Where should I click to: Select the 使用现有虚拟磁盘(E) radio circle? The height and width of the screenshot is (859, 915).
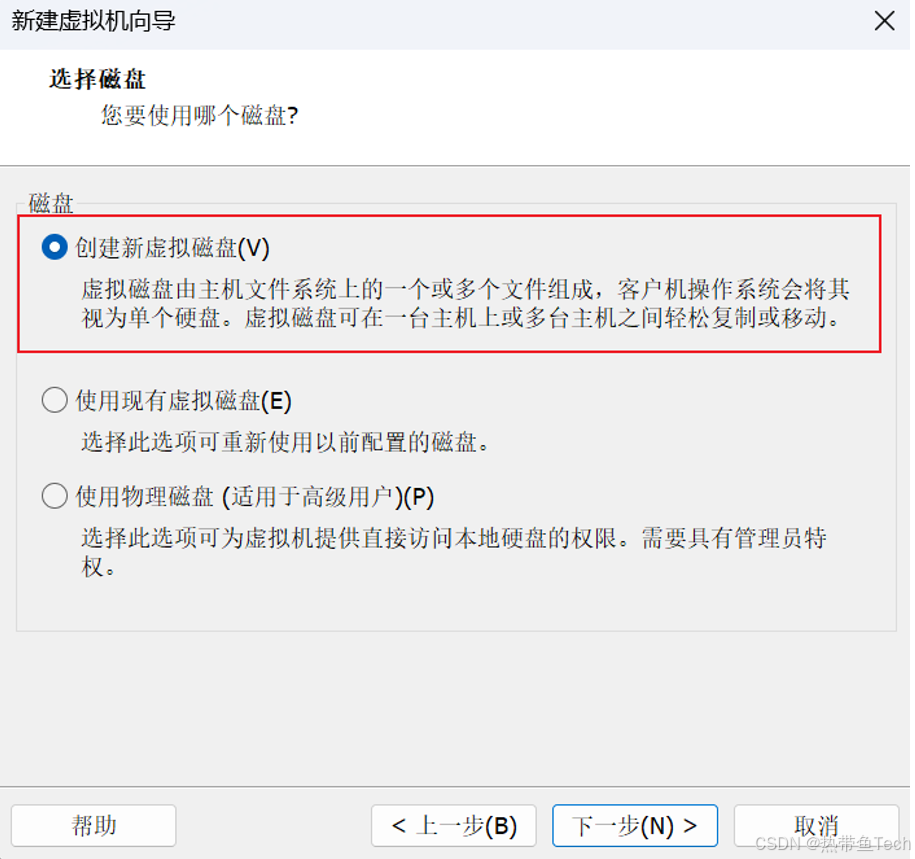point(55,400)
